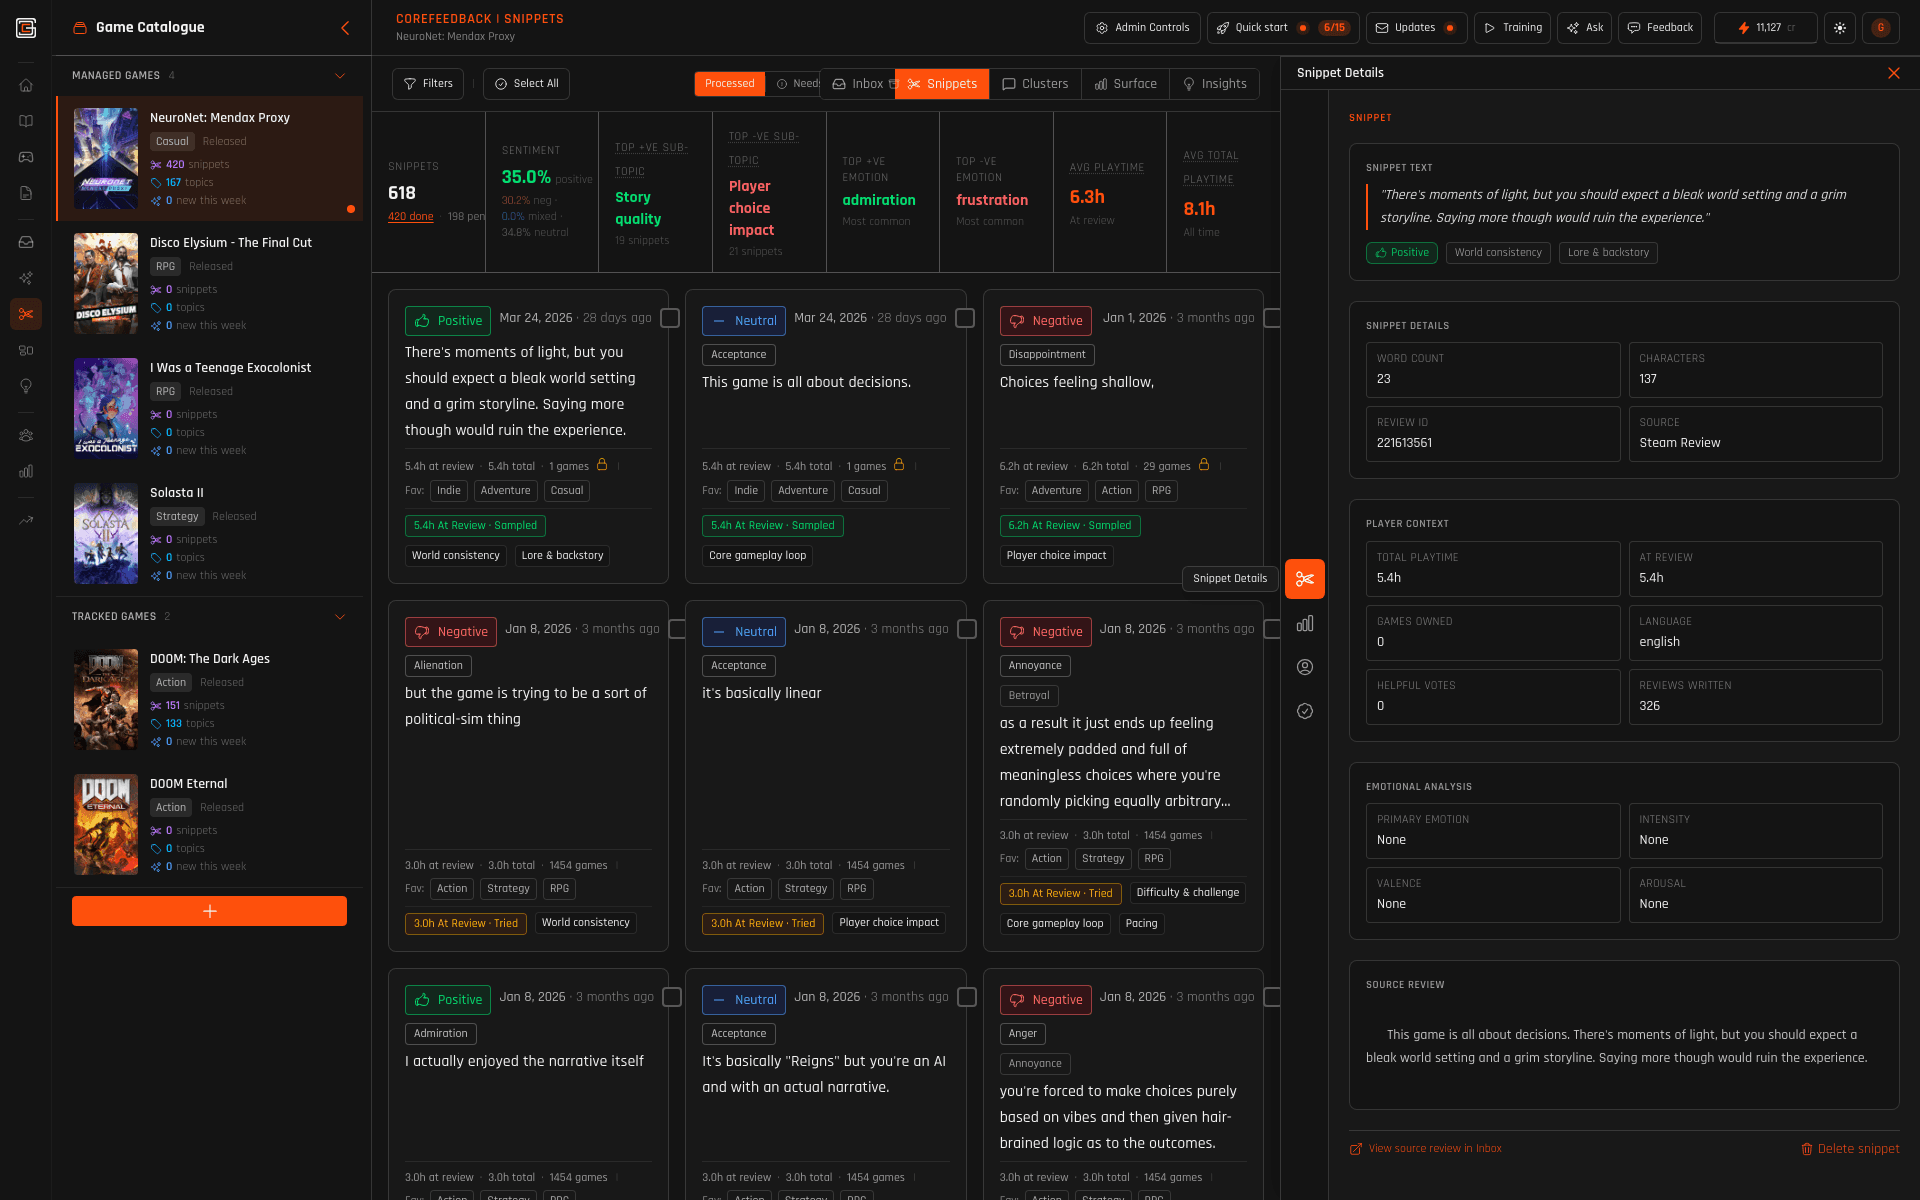Switch to the Insights tab
This screenshot has height=1200, width=1920.
[x=1214, y=84]
